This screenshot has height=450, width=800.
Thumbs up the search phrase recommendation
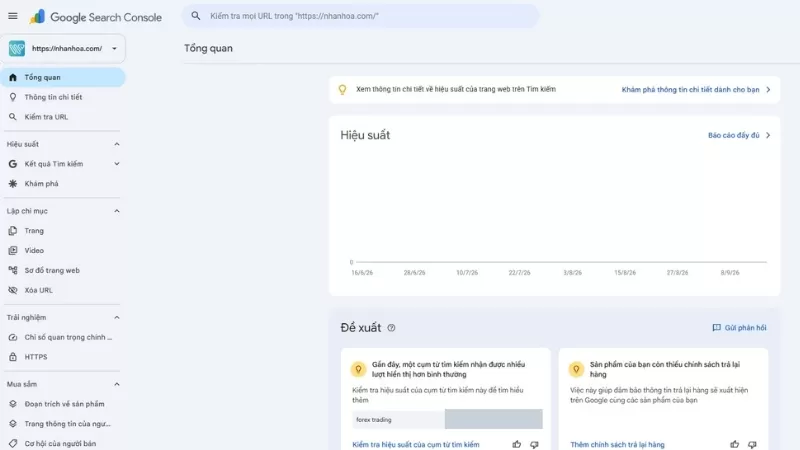click(517, 444)
